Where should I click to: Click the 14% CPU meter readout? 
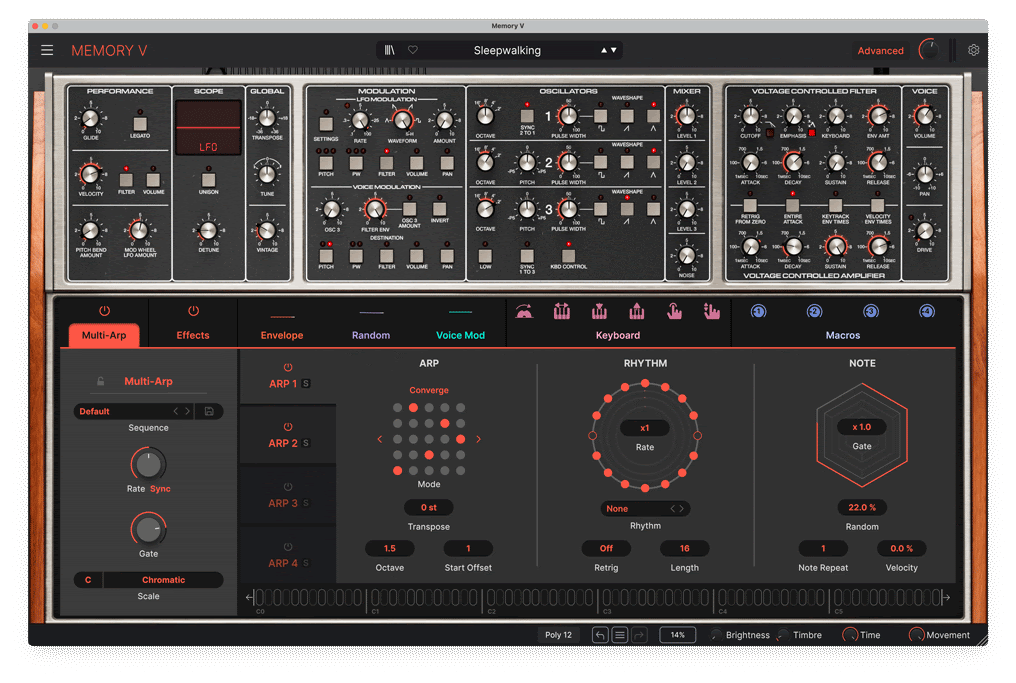[677, 635]
